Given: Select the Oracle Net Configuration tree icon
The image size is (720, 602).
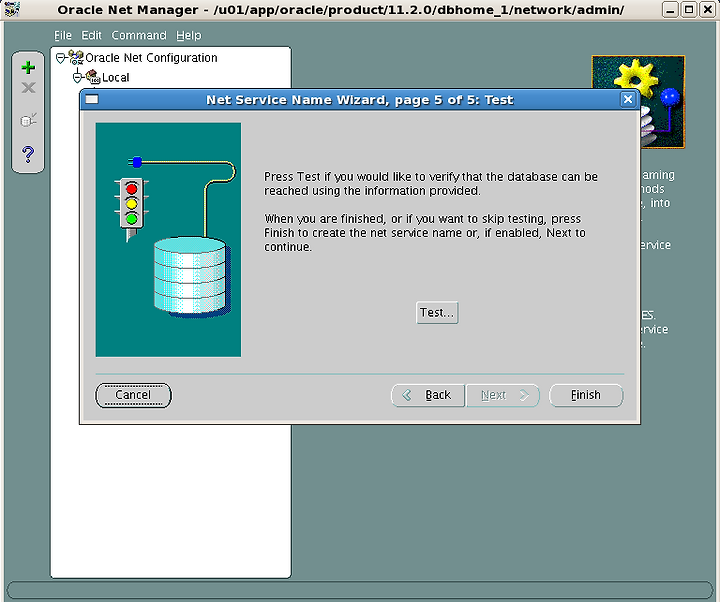Looking at the screenshot, I should point(76,57).
